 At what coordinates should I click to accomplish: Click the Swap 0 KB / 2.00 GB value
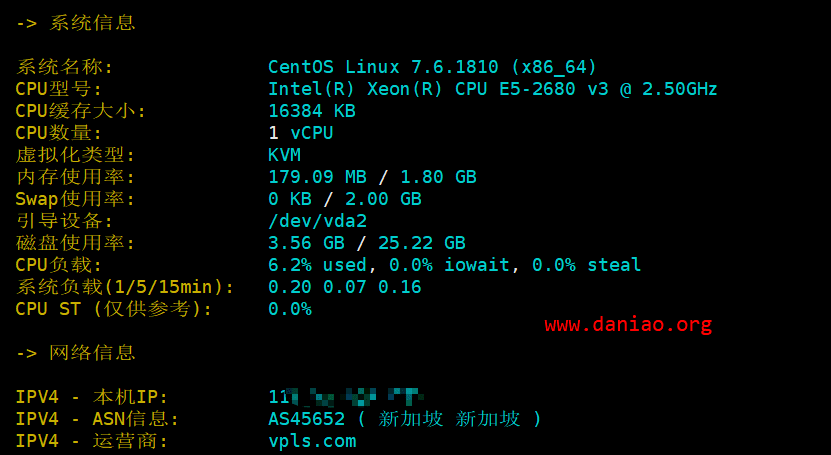point(344,199)
